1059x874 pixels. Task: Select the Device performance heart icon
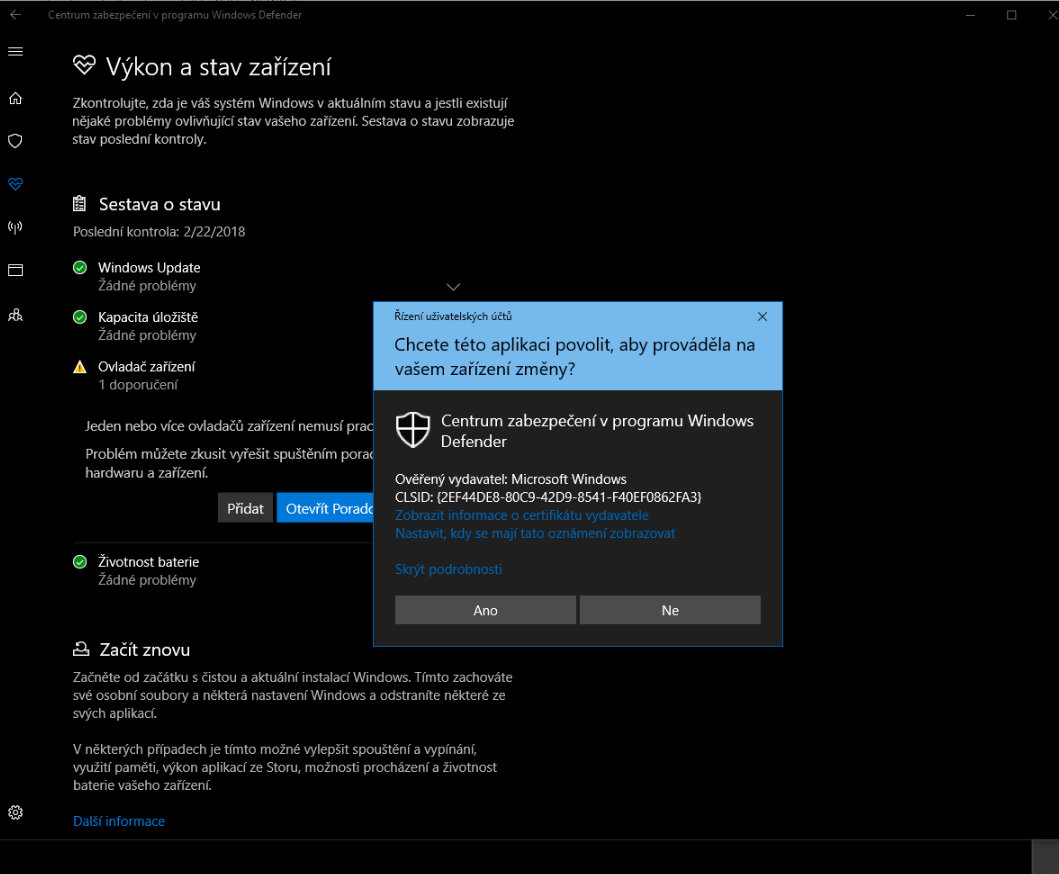click(16, 184)
